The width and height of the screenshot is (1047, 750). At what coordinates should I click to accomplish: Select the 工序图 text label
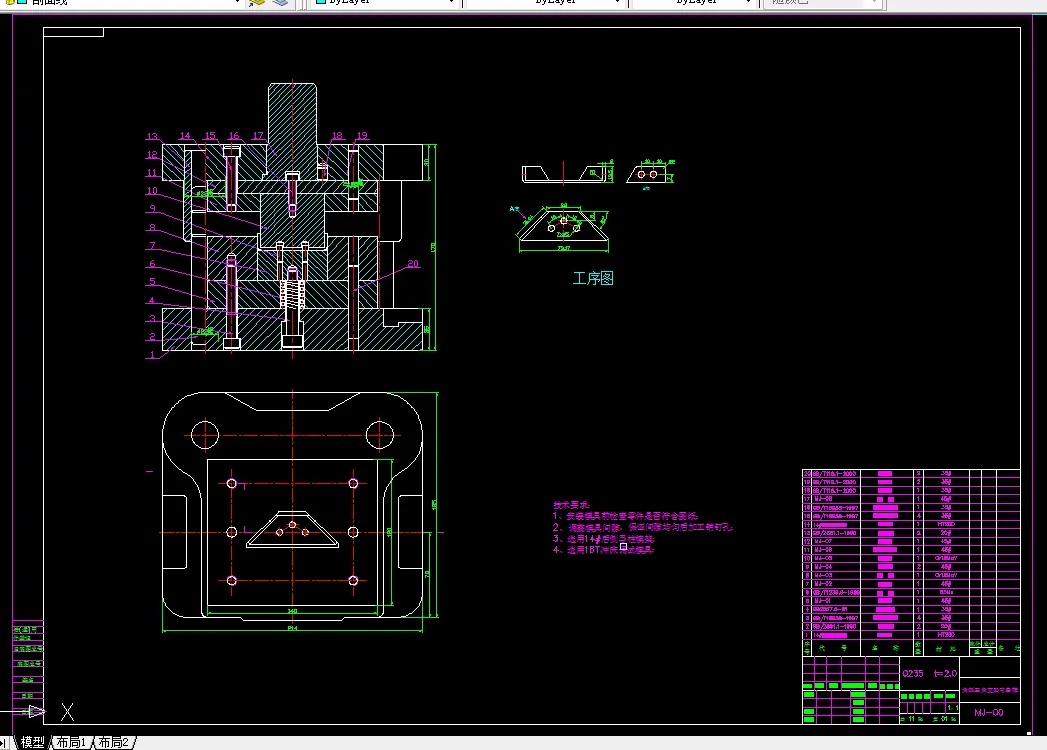click(593, 278)
